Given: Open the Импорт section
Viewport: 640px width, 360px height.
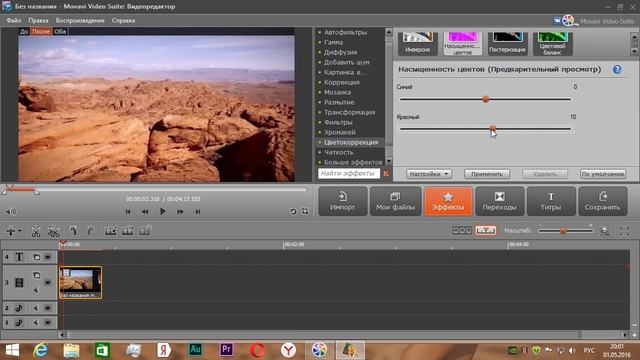Looking at the screenshot, I should (343, 201).
